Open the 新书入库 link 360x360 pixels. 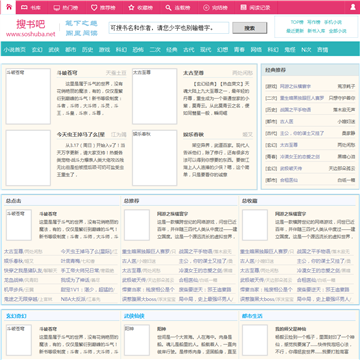pos(316,31)
